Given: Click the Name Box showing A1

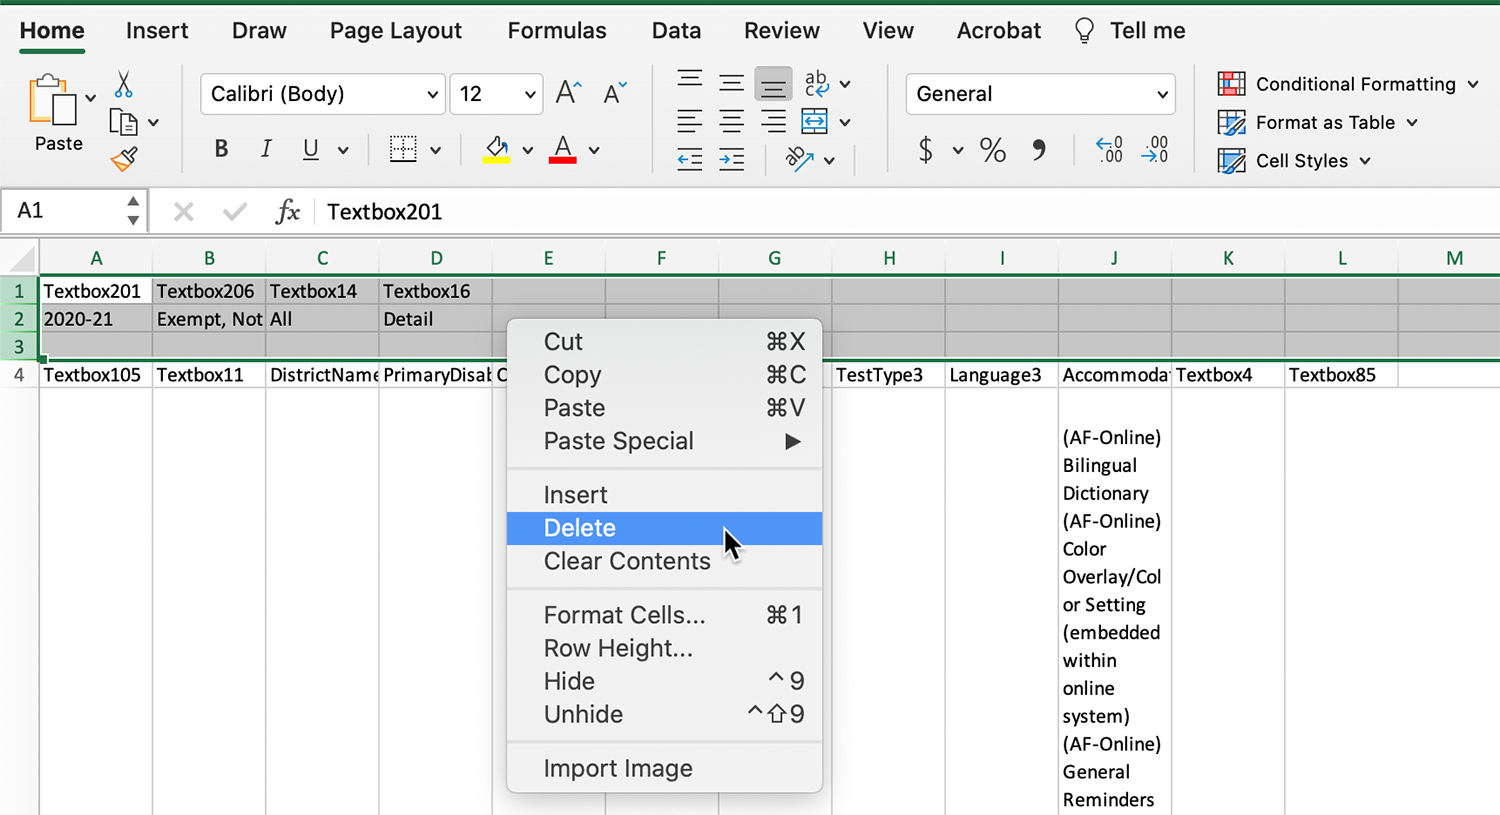Looking at the screenshot, I should 65,211.
